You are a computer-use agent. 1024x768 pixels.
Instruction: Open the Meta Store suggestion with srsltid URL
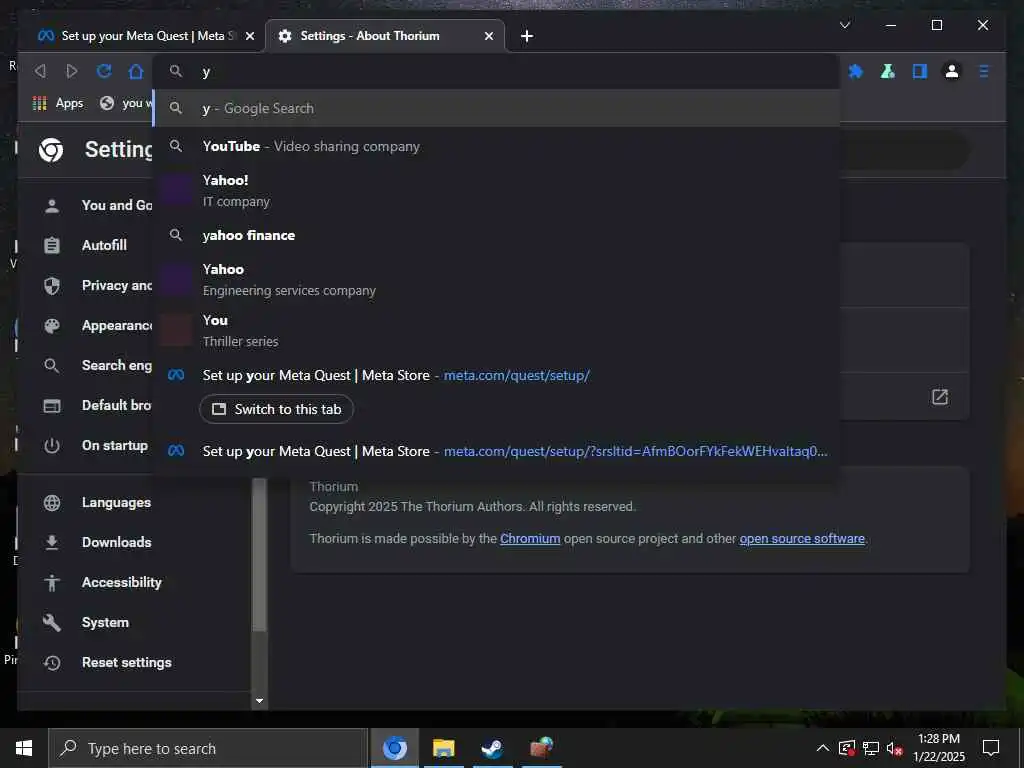pos(497,451)
